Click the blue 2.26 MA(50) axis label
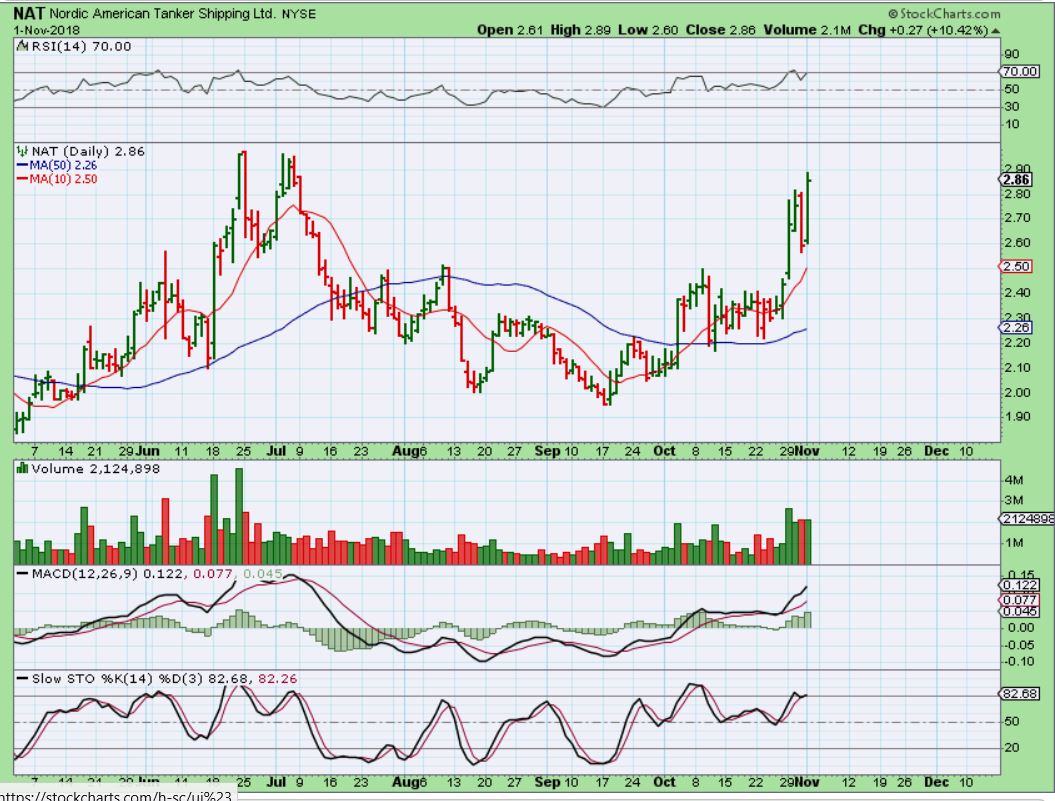1055x801 pixels. pyautogui.click(x=1015, y=327)
